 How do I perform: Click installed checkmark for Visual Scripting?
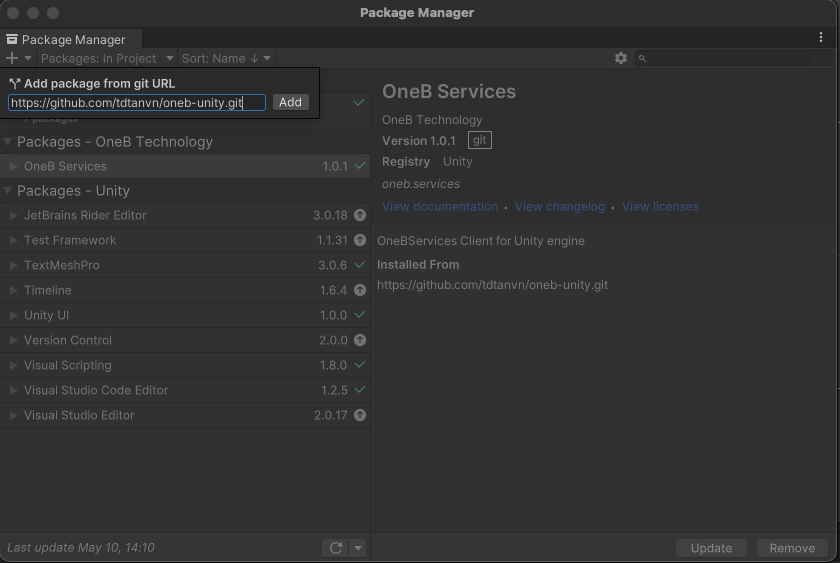click(x=360, y=364)
